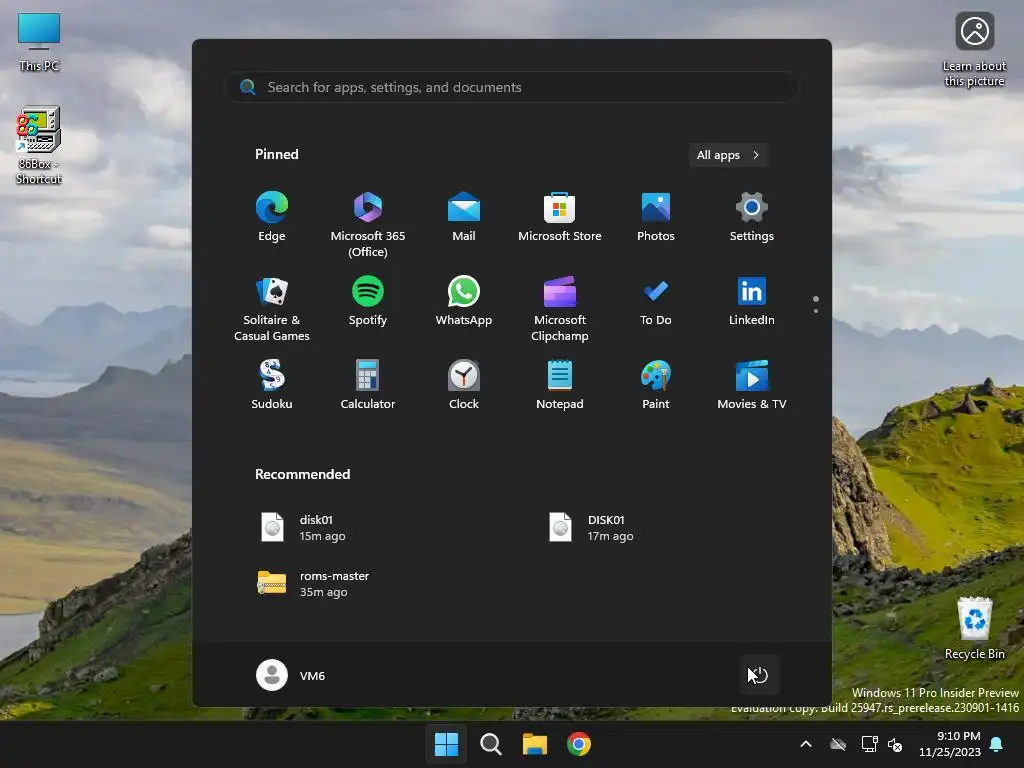Open Microsoft Store from pinned apps
Screen dimensions: 1024x768
[x=560, y=217]
